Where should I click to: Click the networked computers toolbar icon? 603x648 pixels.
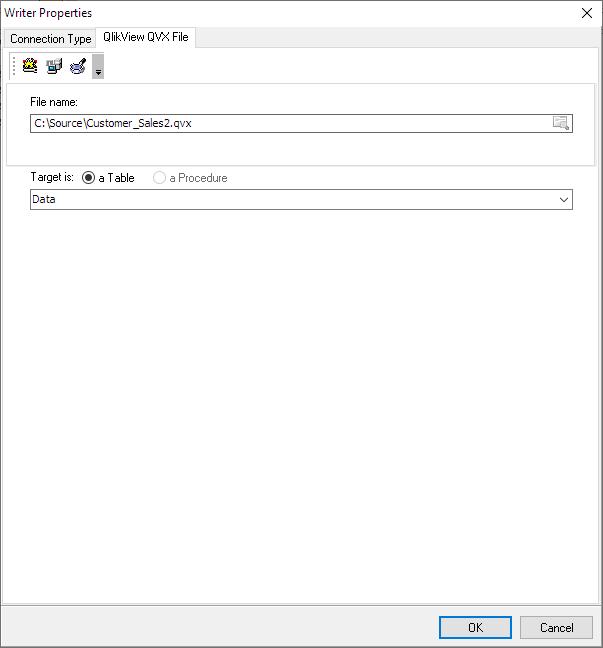coord(54,66)
